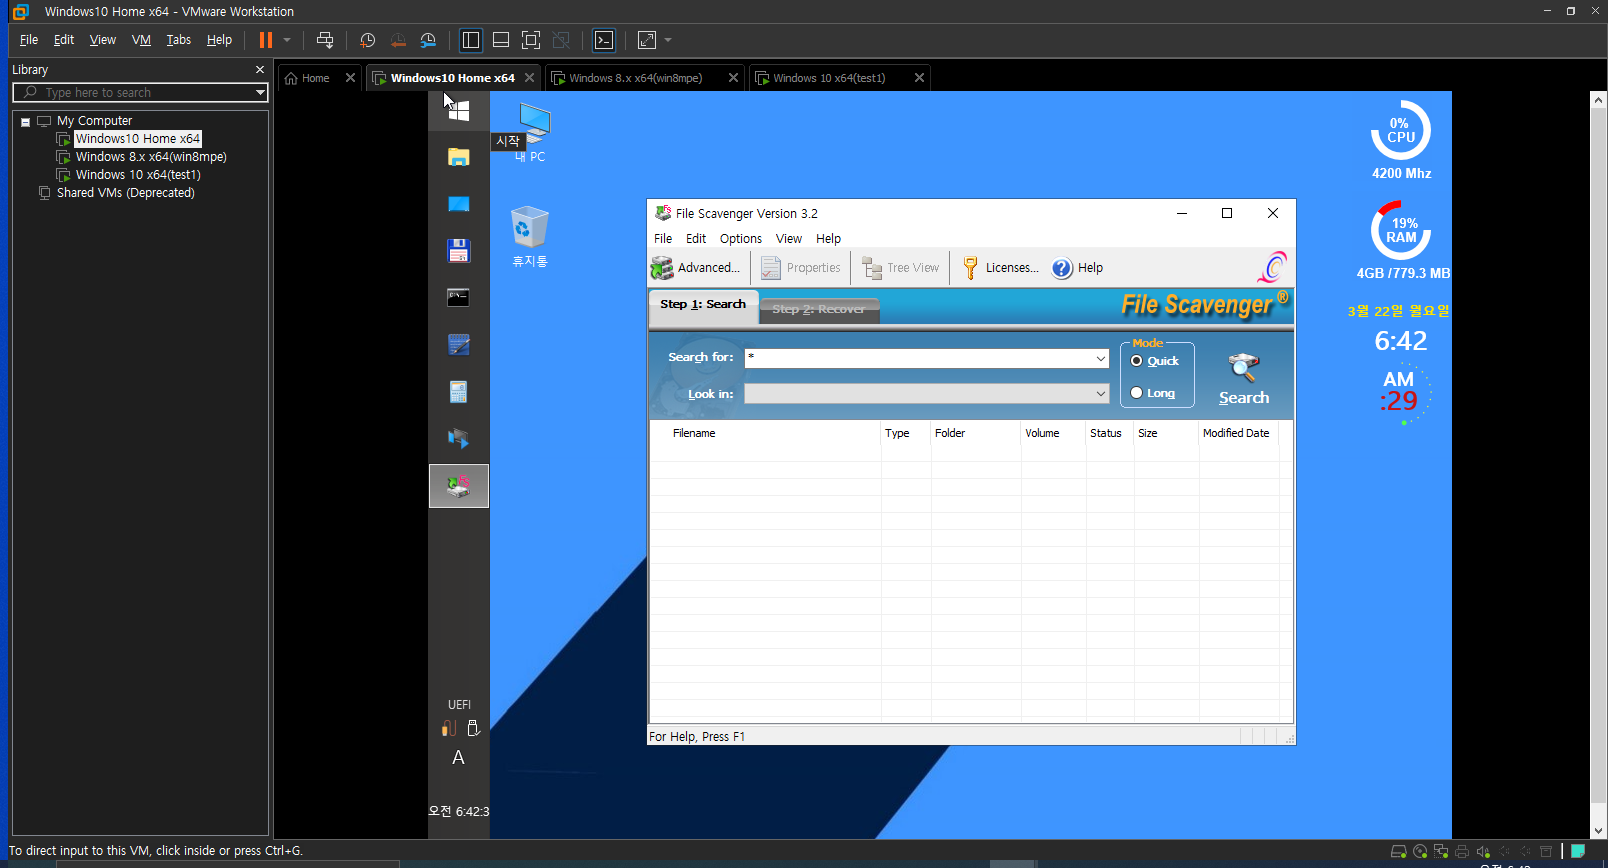Revert to snapshot toolbar icon
The image size is (1608, 868).
(398, 40)
